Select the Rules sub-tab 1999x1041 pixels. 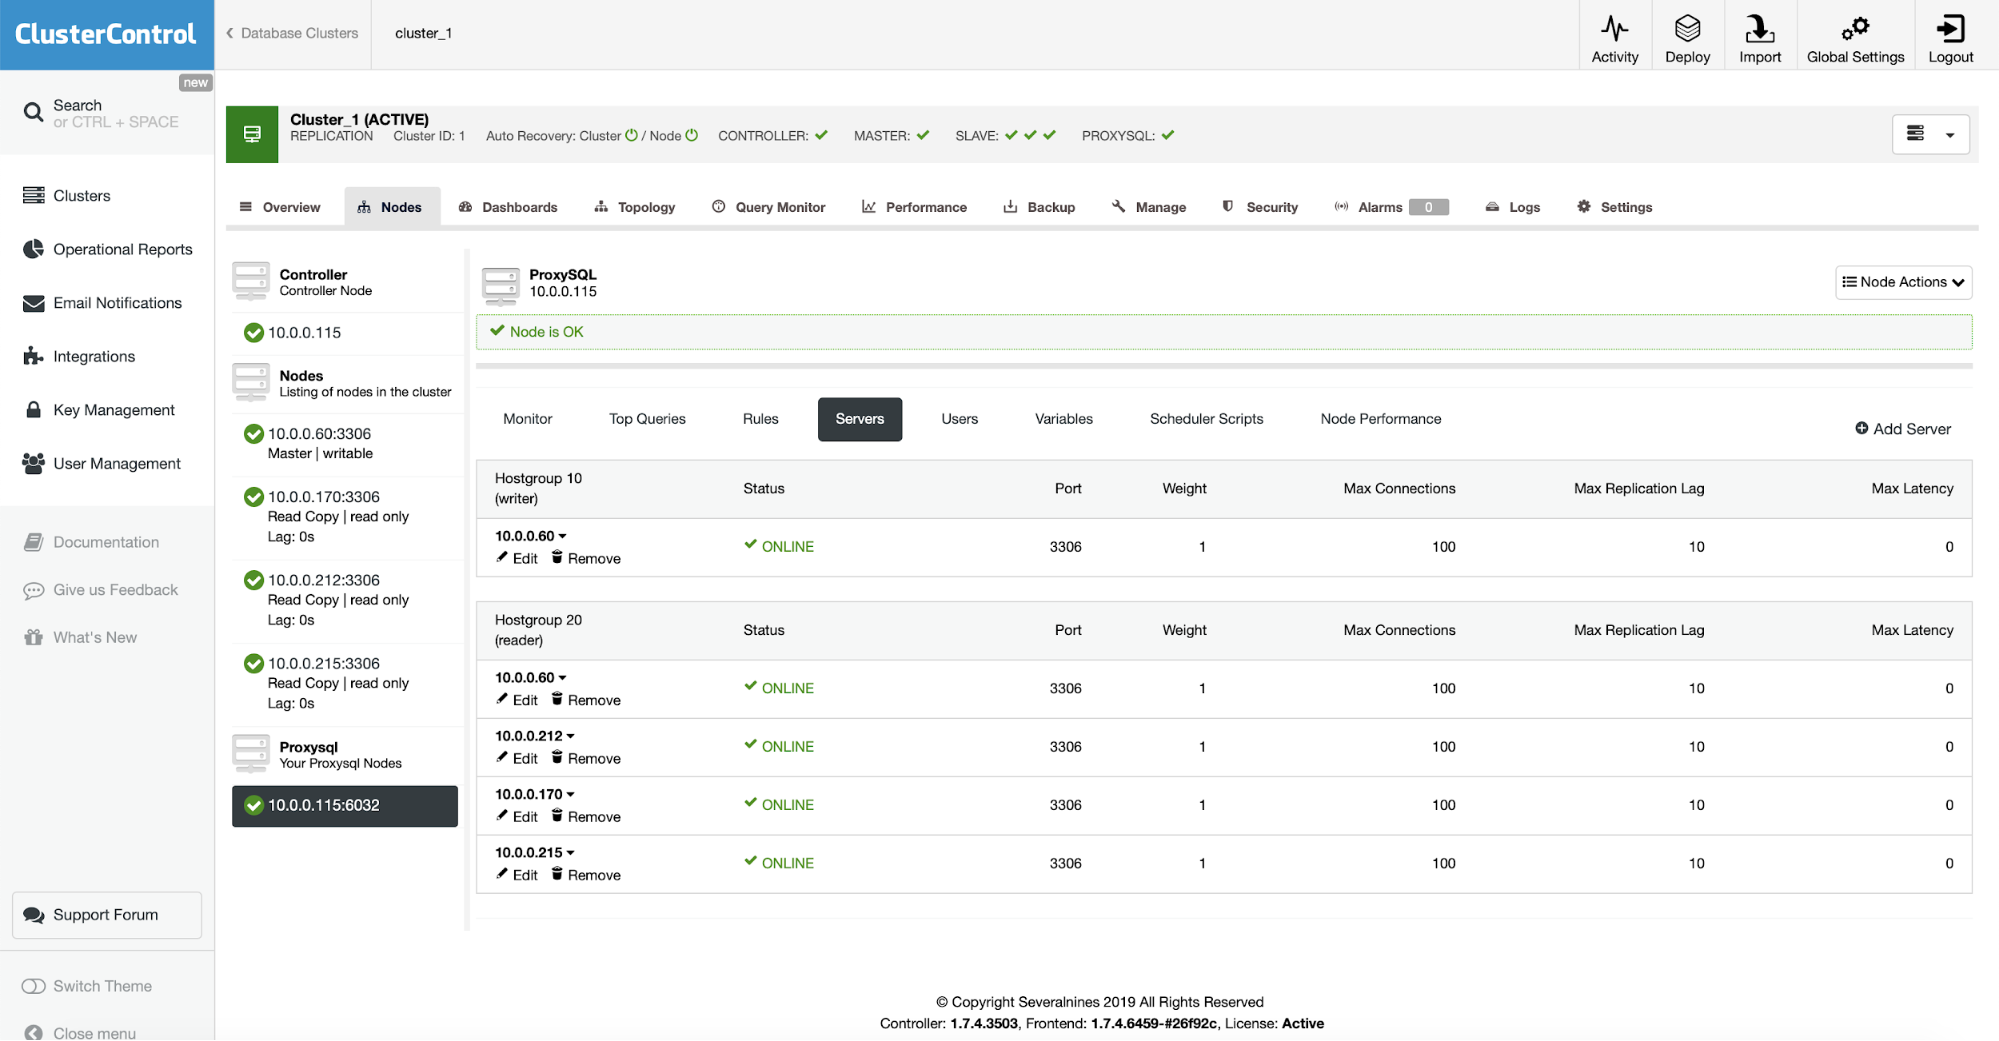click(x=760, y=419)
